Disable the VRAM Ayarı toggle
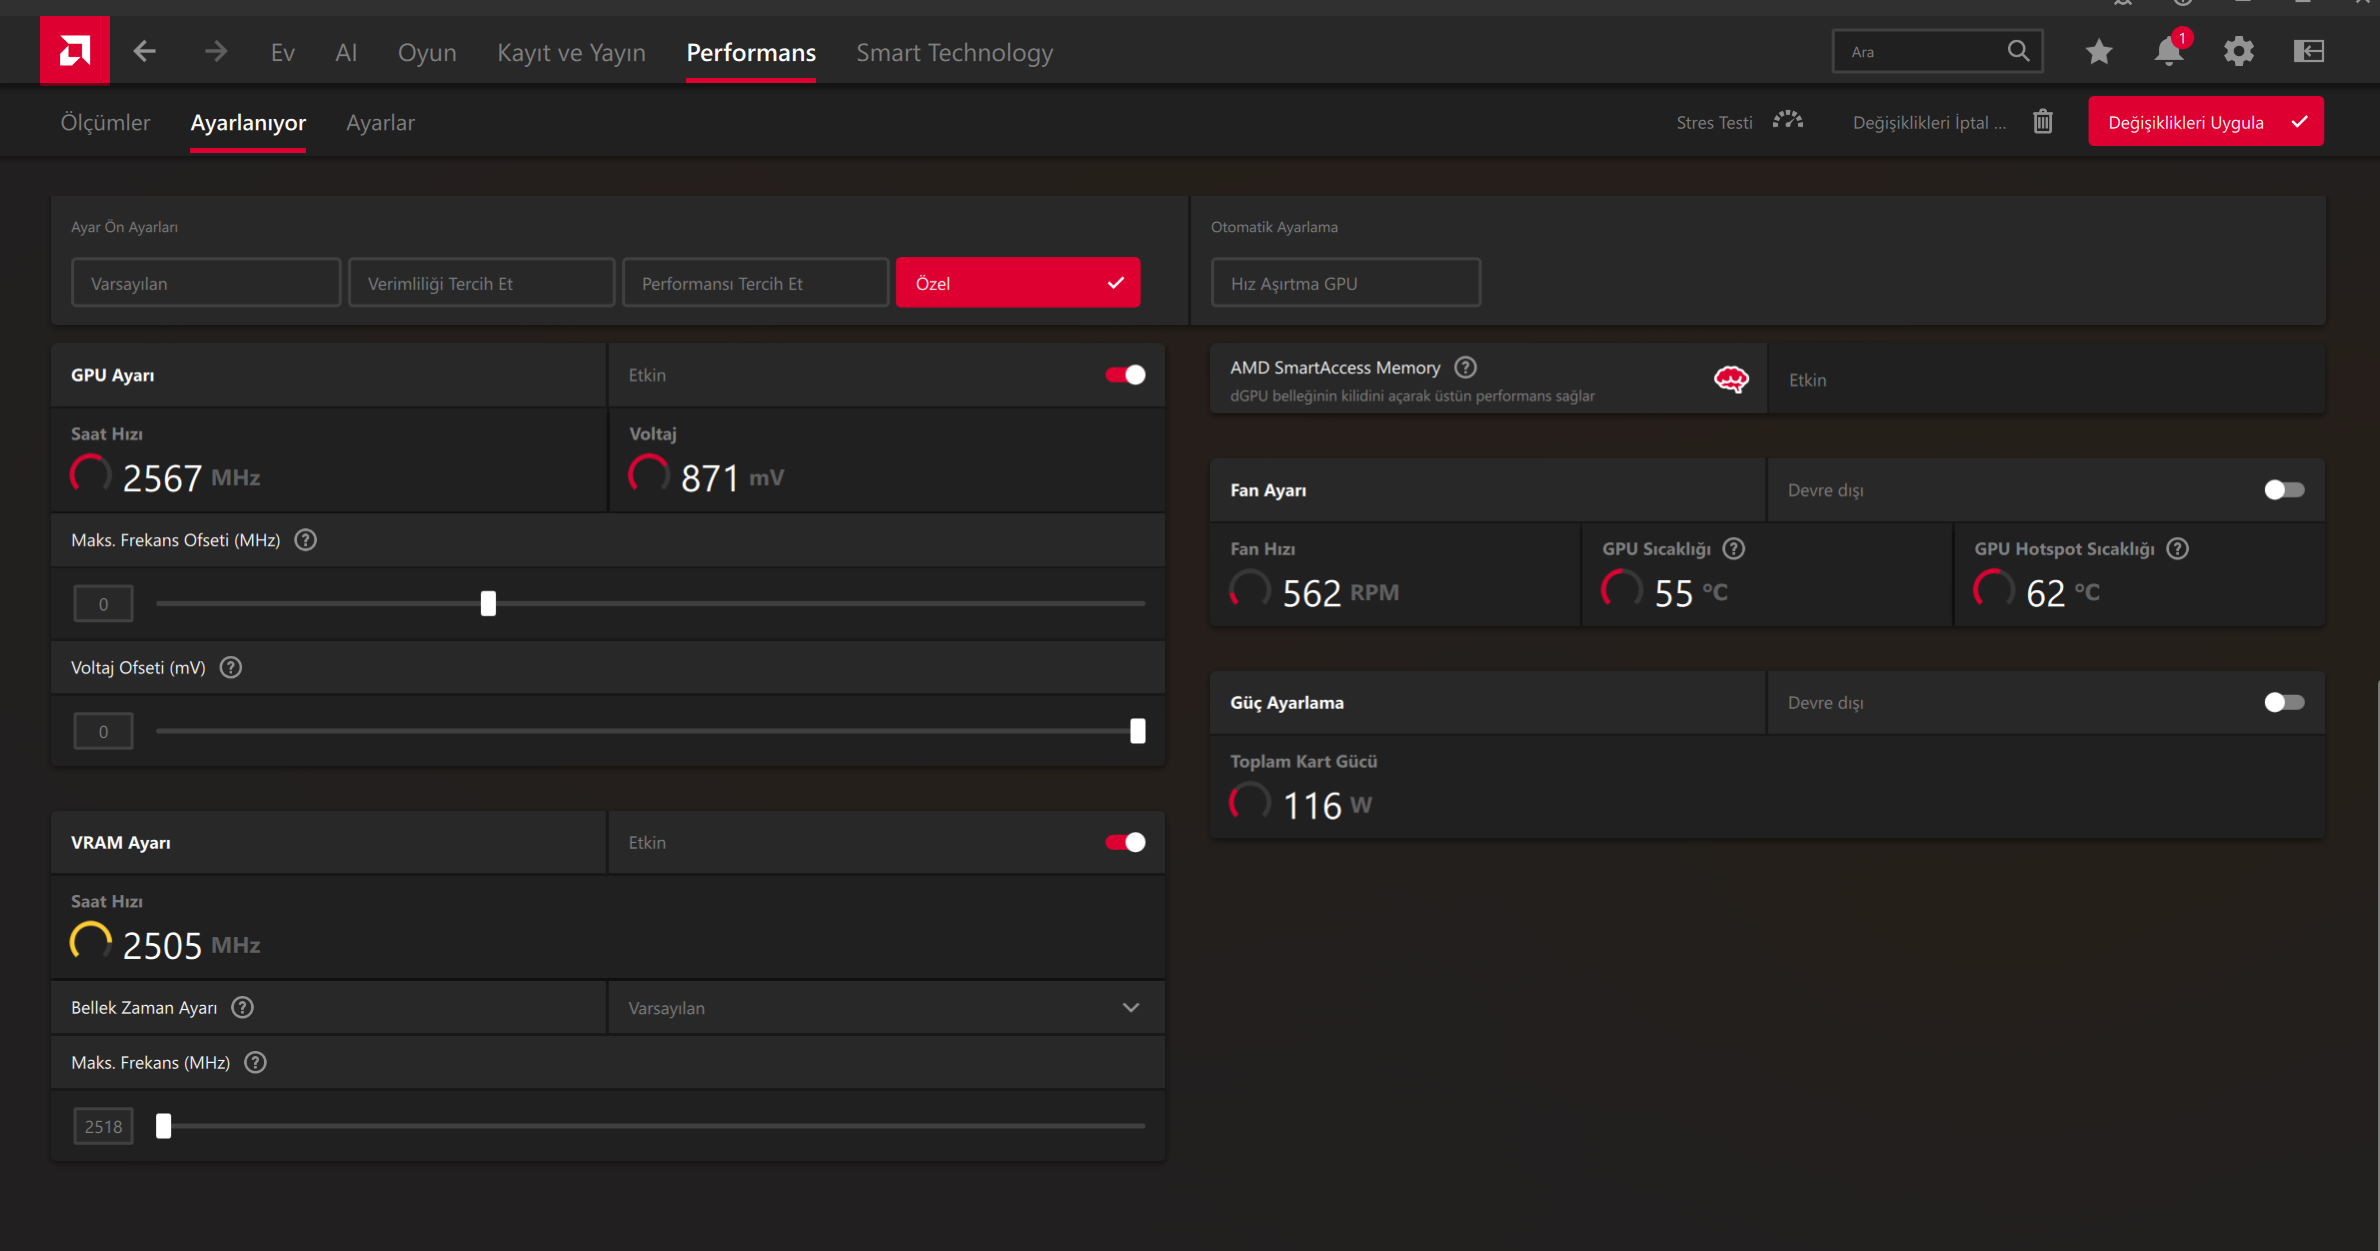 (x=1125, y=842)
